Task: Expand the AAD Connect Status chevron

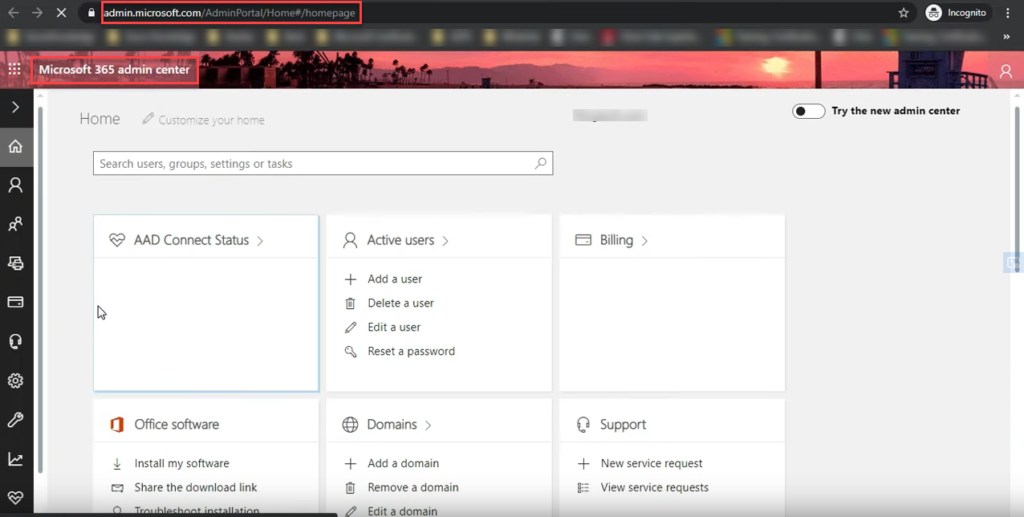Action: coord(260,241)
